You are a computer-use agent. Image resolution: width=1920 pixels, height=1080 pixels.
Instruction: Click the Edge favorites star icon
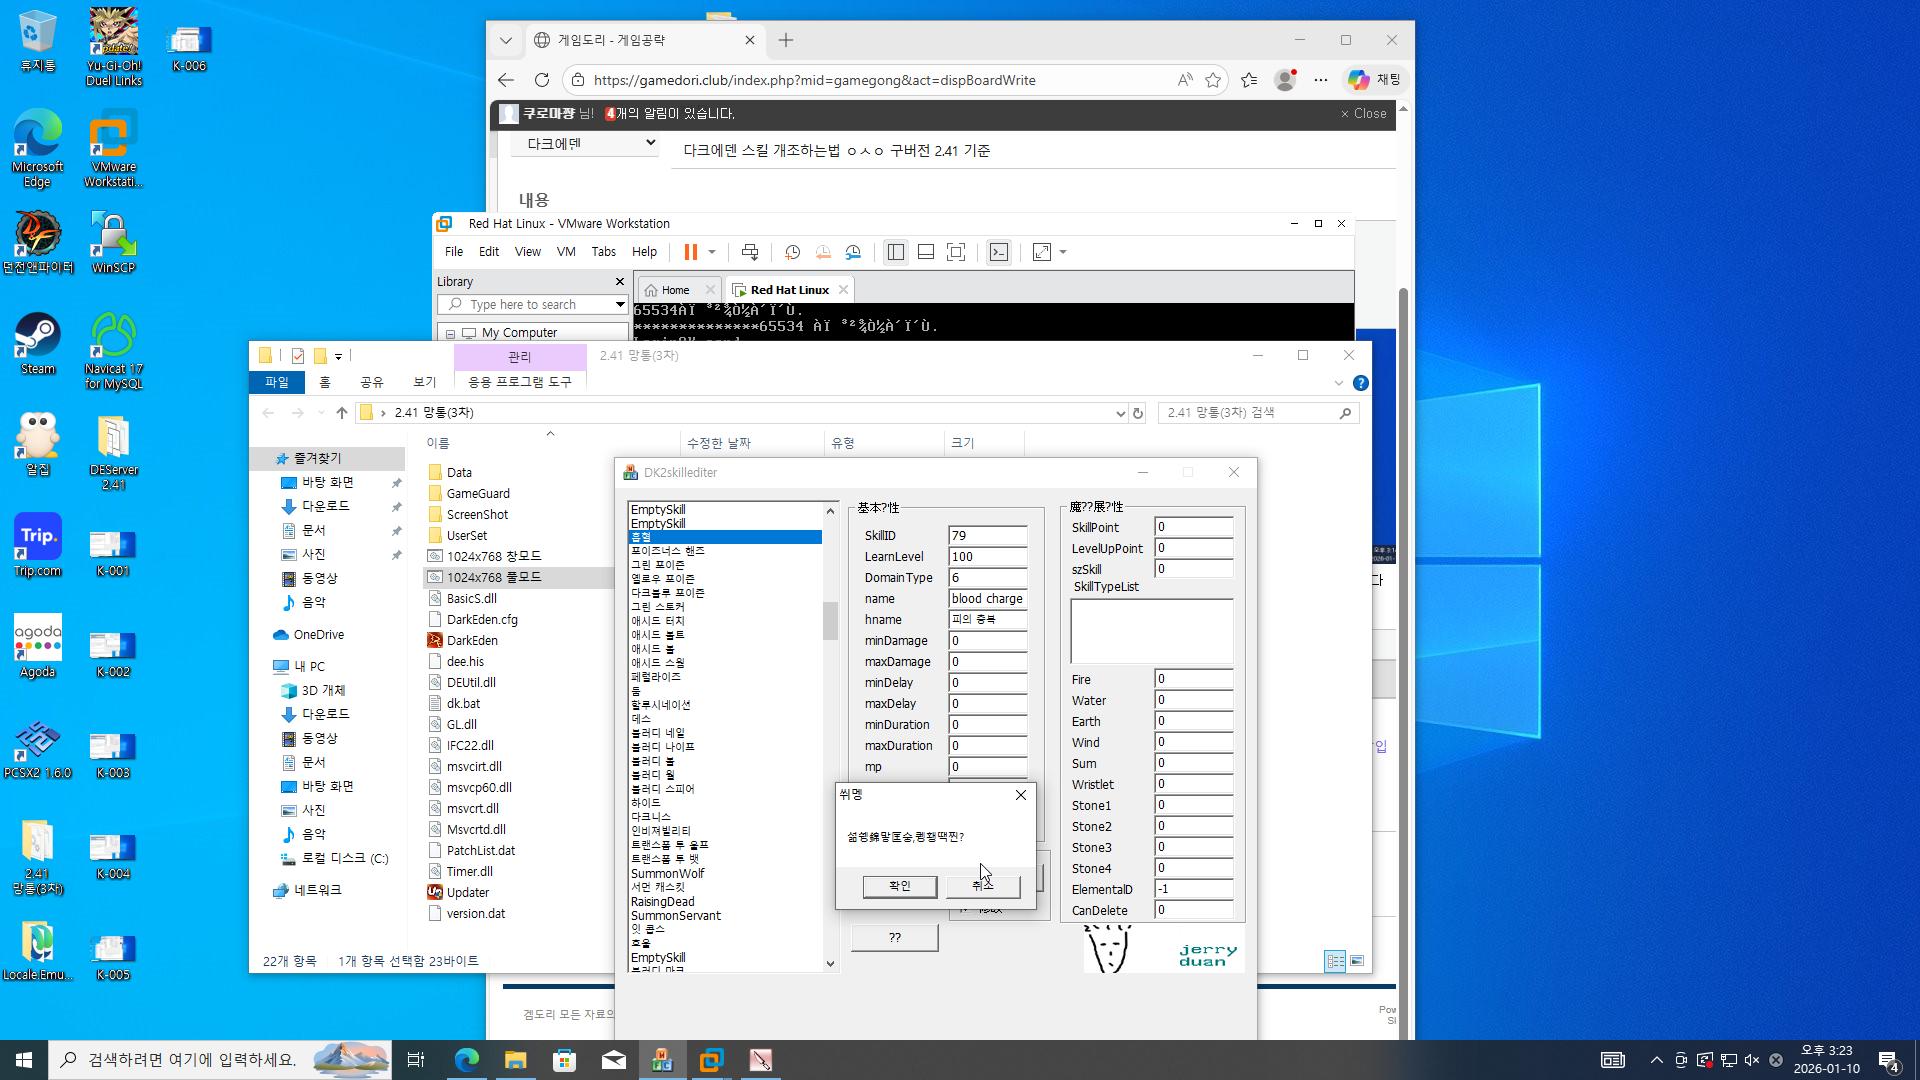[1213, 80]
